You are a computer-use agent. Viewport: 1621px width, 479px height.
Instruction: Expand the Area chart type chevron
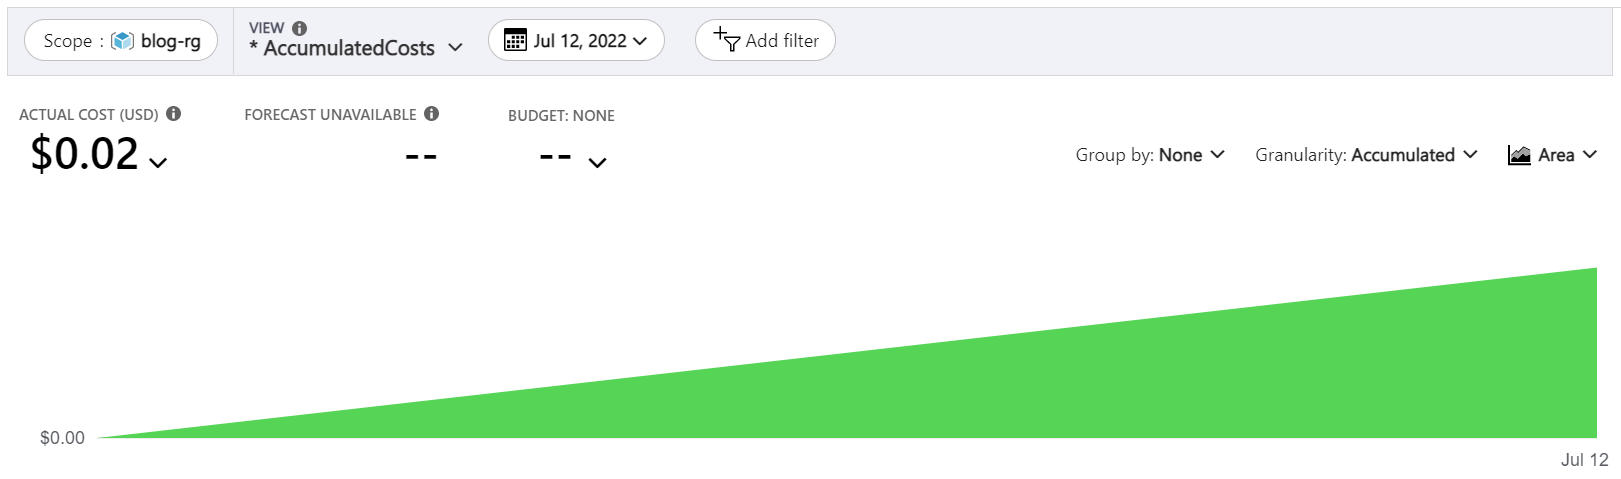coord(1590,155)
